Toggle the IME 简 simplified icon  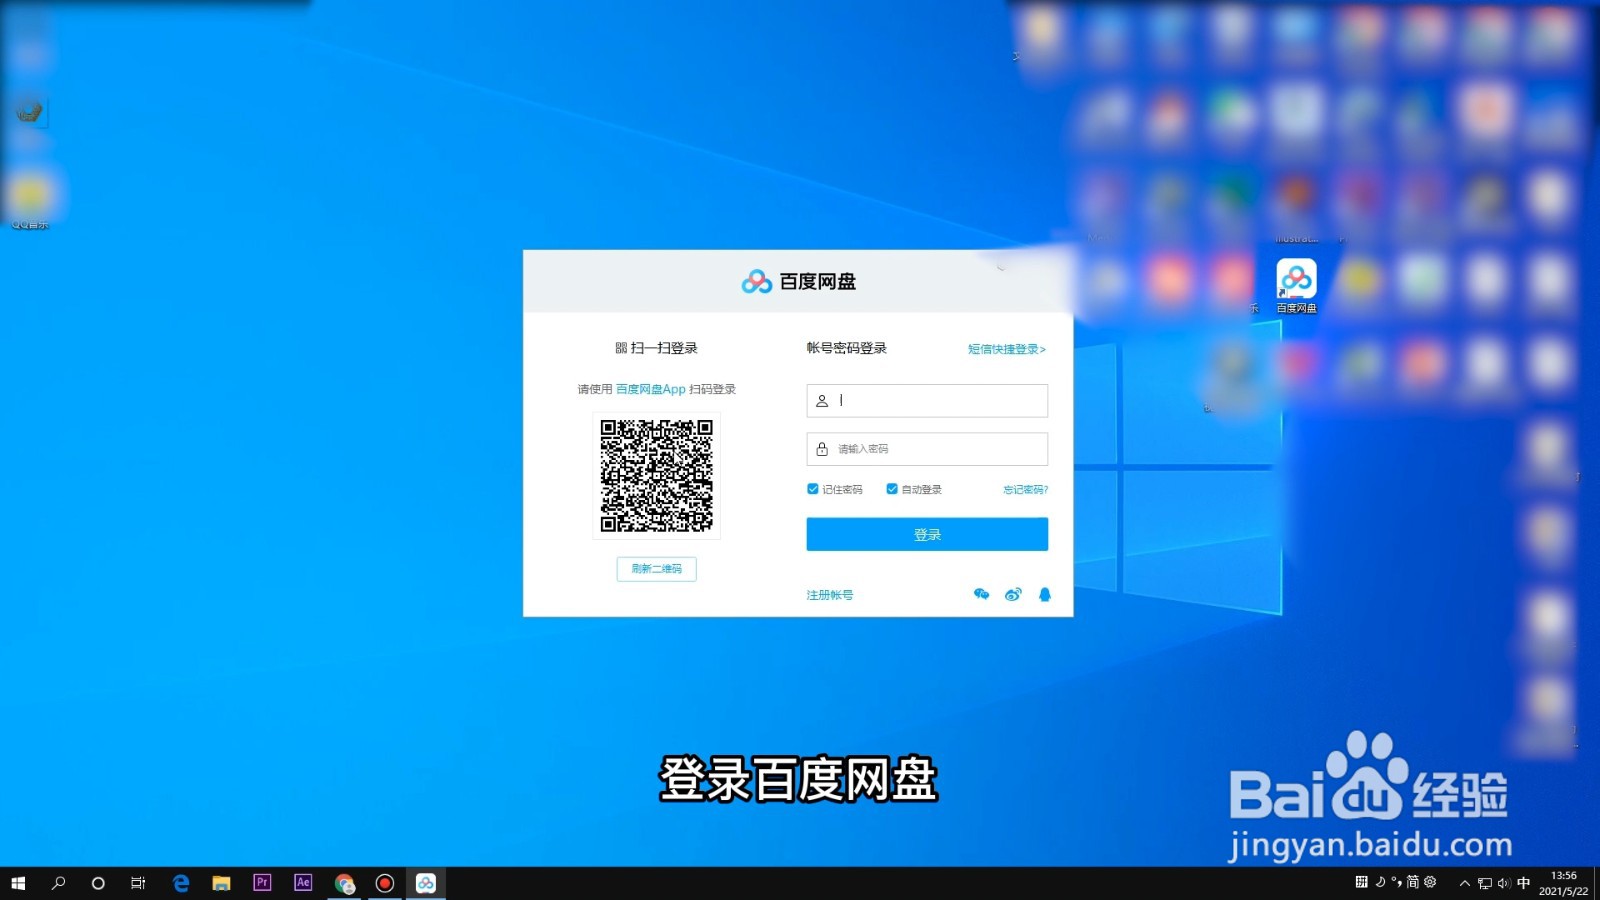(1413, 882)
